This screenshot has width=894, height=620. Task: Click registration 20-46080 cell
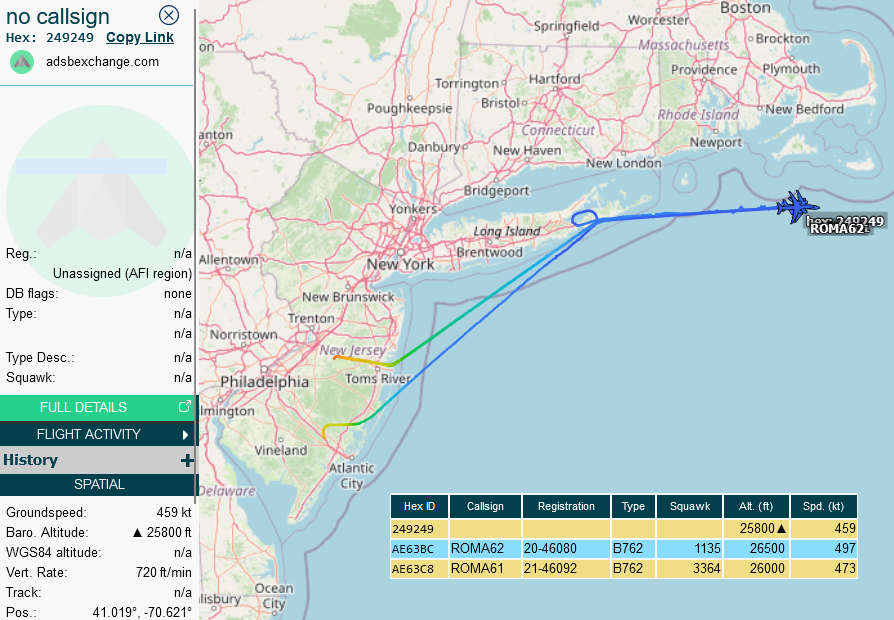[x=566, y=549]
